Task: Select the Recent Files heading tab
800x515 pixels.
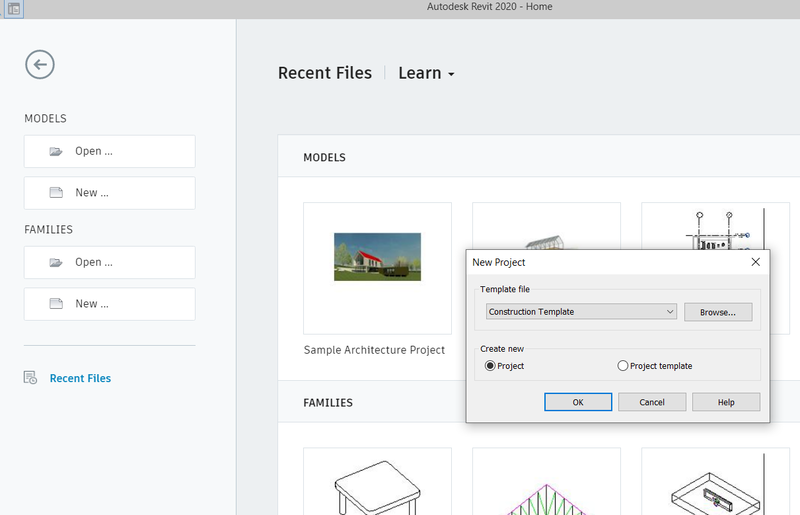Action: point(324,73)
